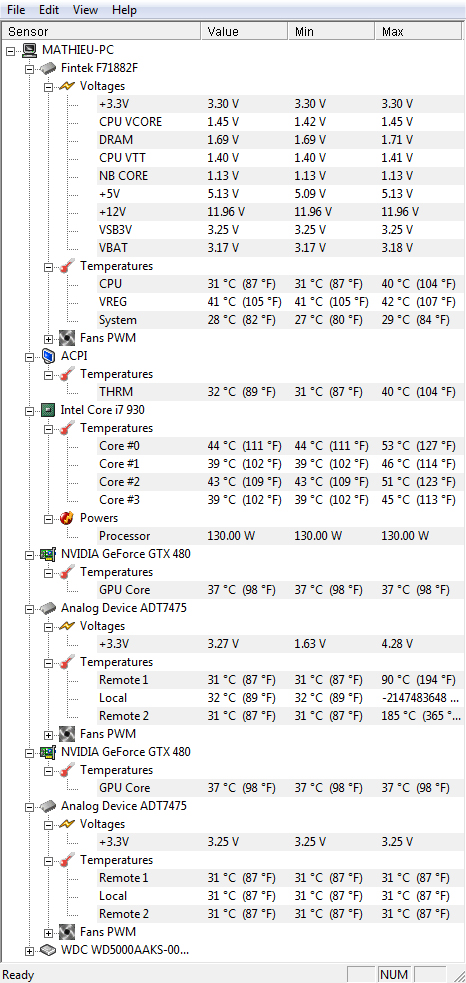The width and height of the screenshot is (466, 983).
Task: Click the 1.63 V Min voltage value
Action: tap(310, 644)
